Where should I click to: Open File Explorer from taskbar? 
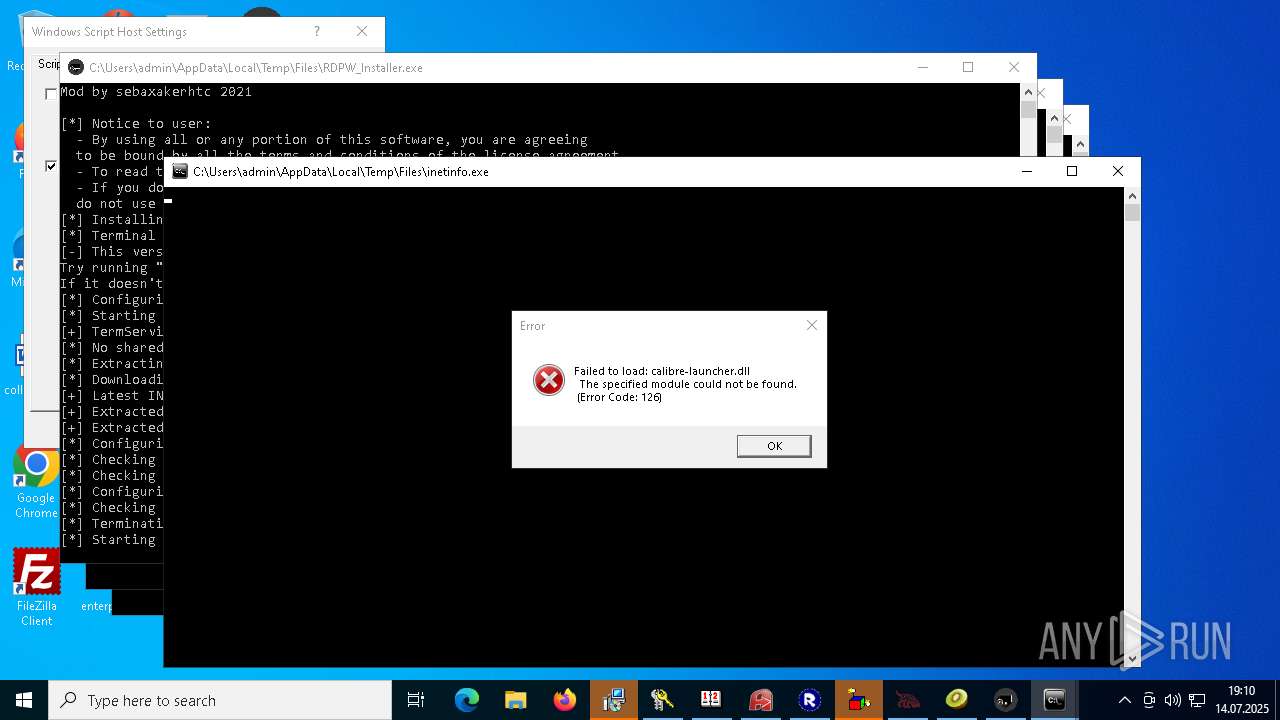tap(516, 700)
